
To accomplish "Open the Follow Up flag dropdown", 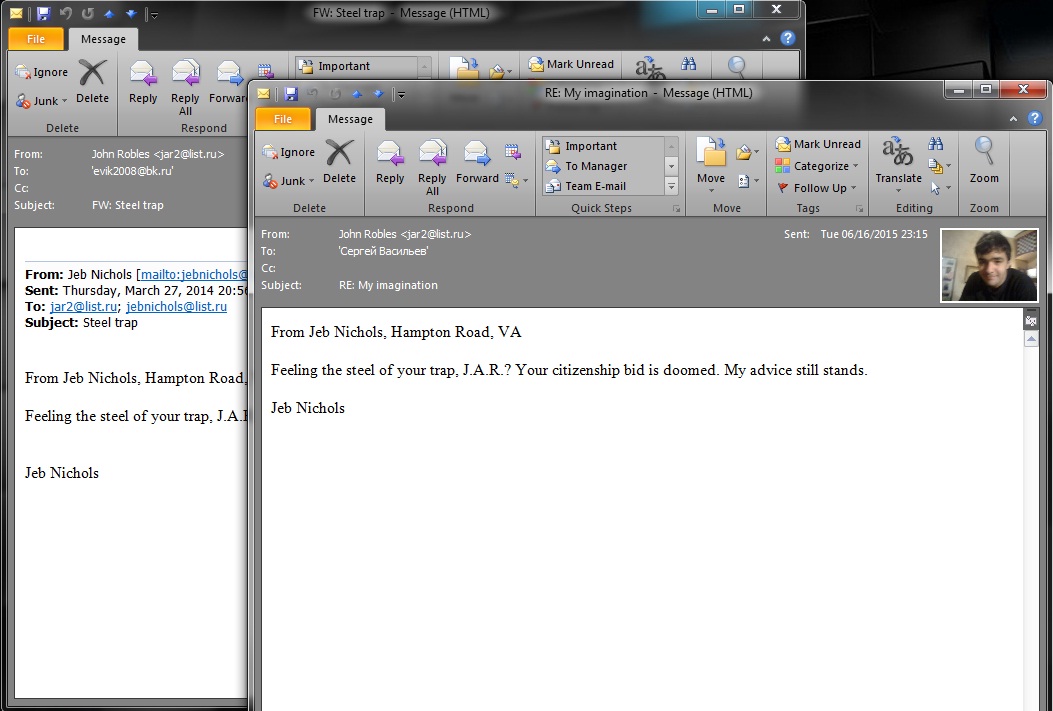I will tap(818, 188).
